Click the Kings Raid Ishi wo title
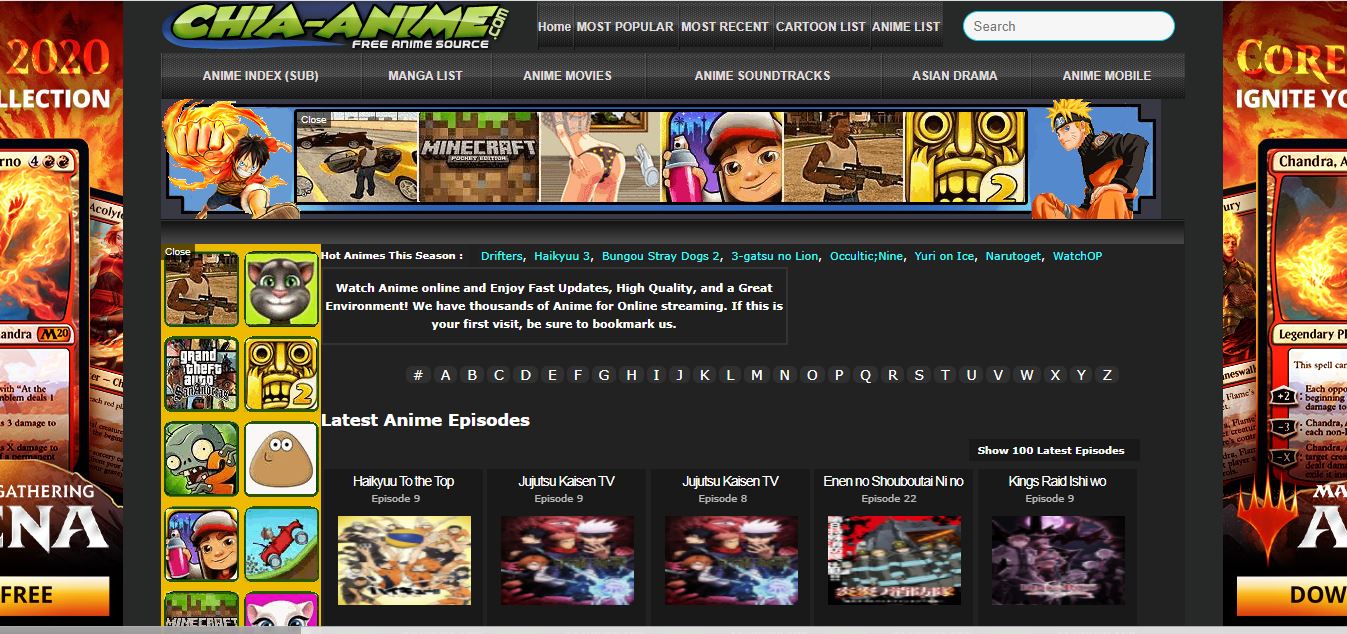 coord(1057,481)
